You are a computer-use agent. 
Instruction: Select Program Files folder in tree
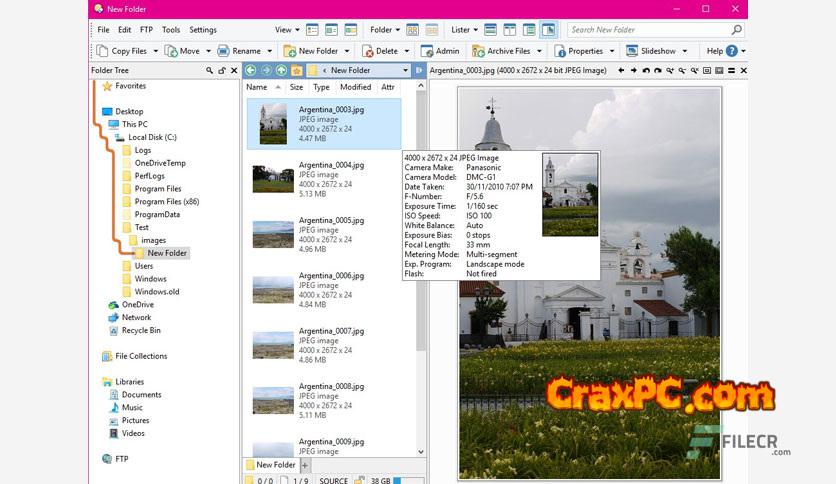(158, 189)
